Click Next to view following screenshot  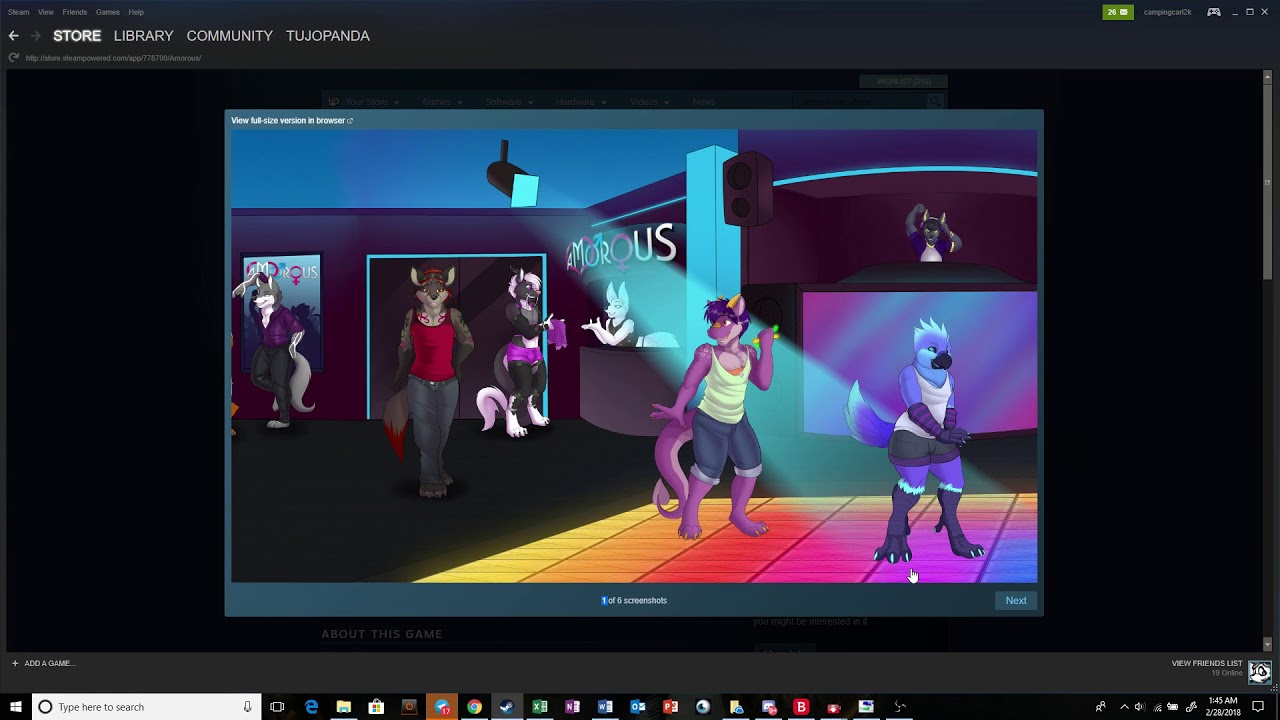1016,600
